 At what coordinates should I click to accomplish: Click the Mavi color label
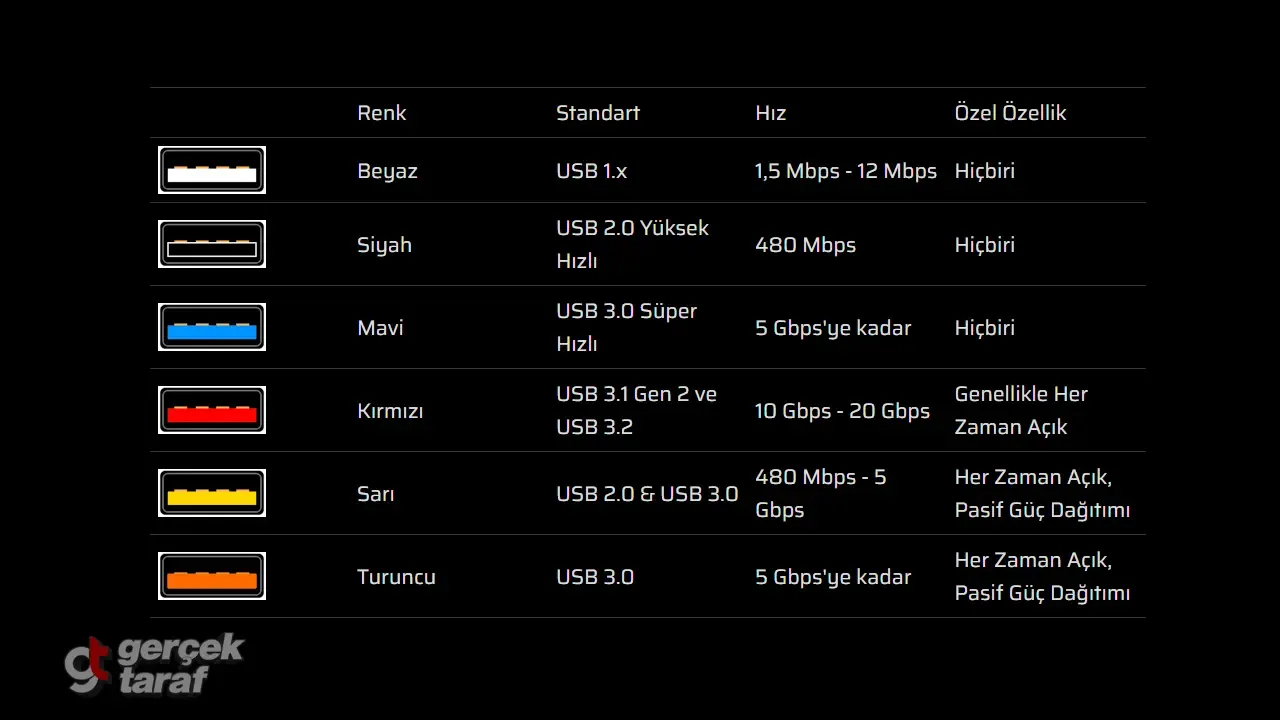(x=380, y=328)
